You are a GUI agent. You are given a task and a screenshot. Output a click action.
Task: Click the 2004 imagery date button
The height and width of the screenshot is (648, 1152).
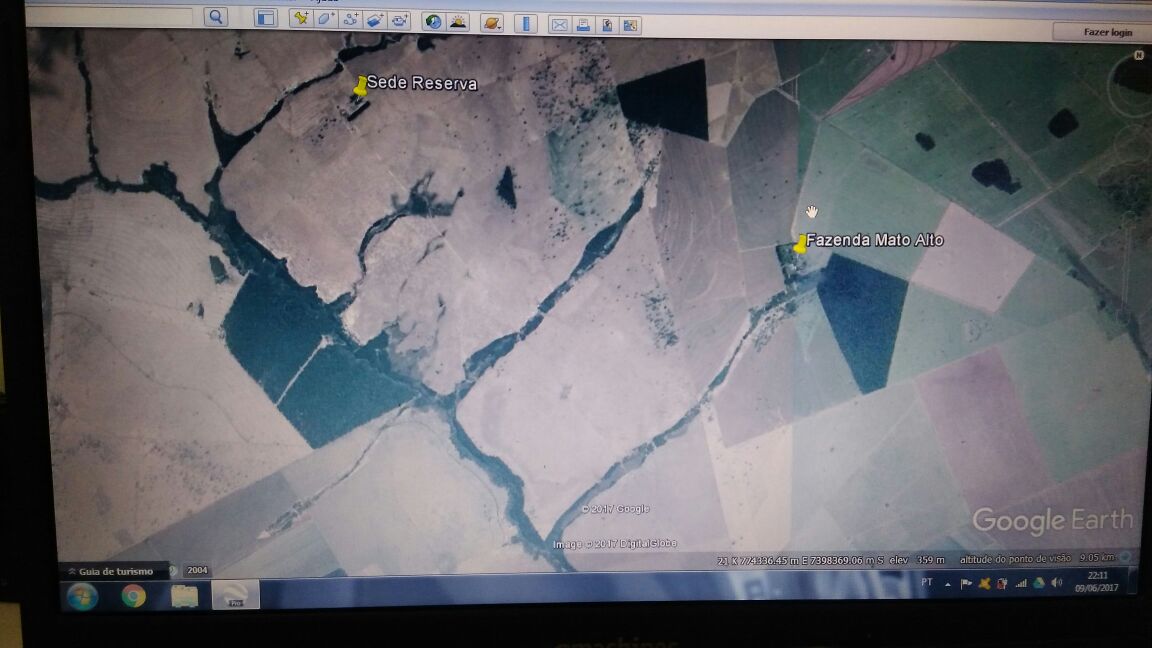coord(197,570)
